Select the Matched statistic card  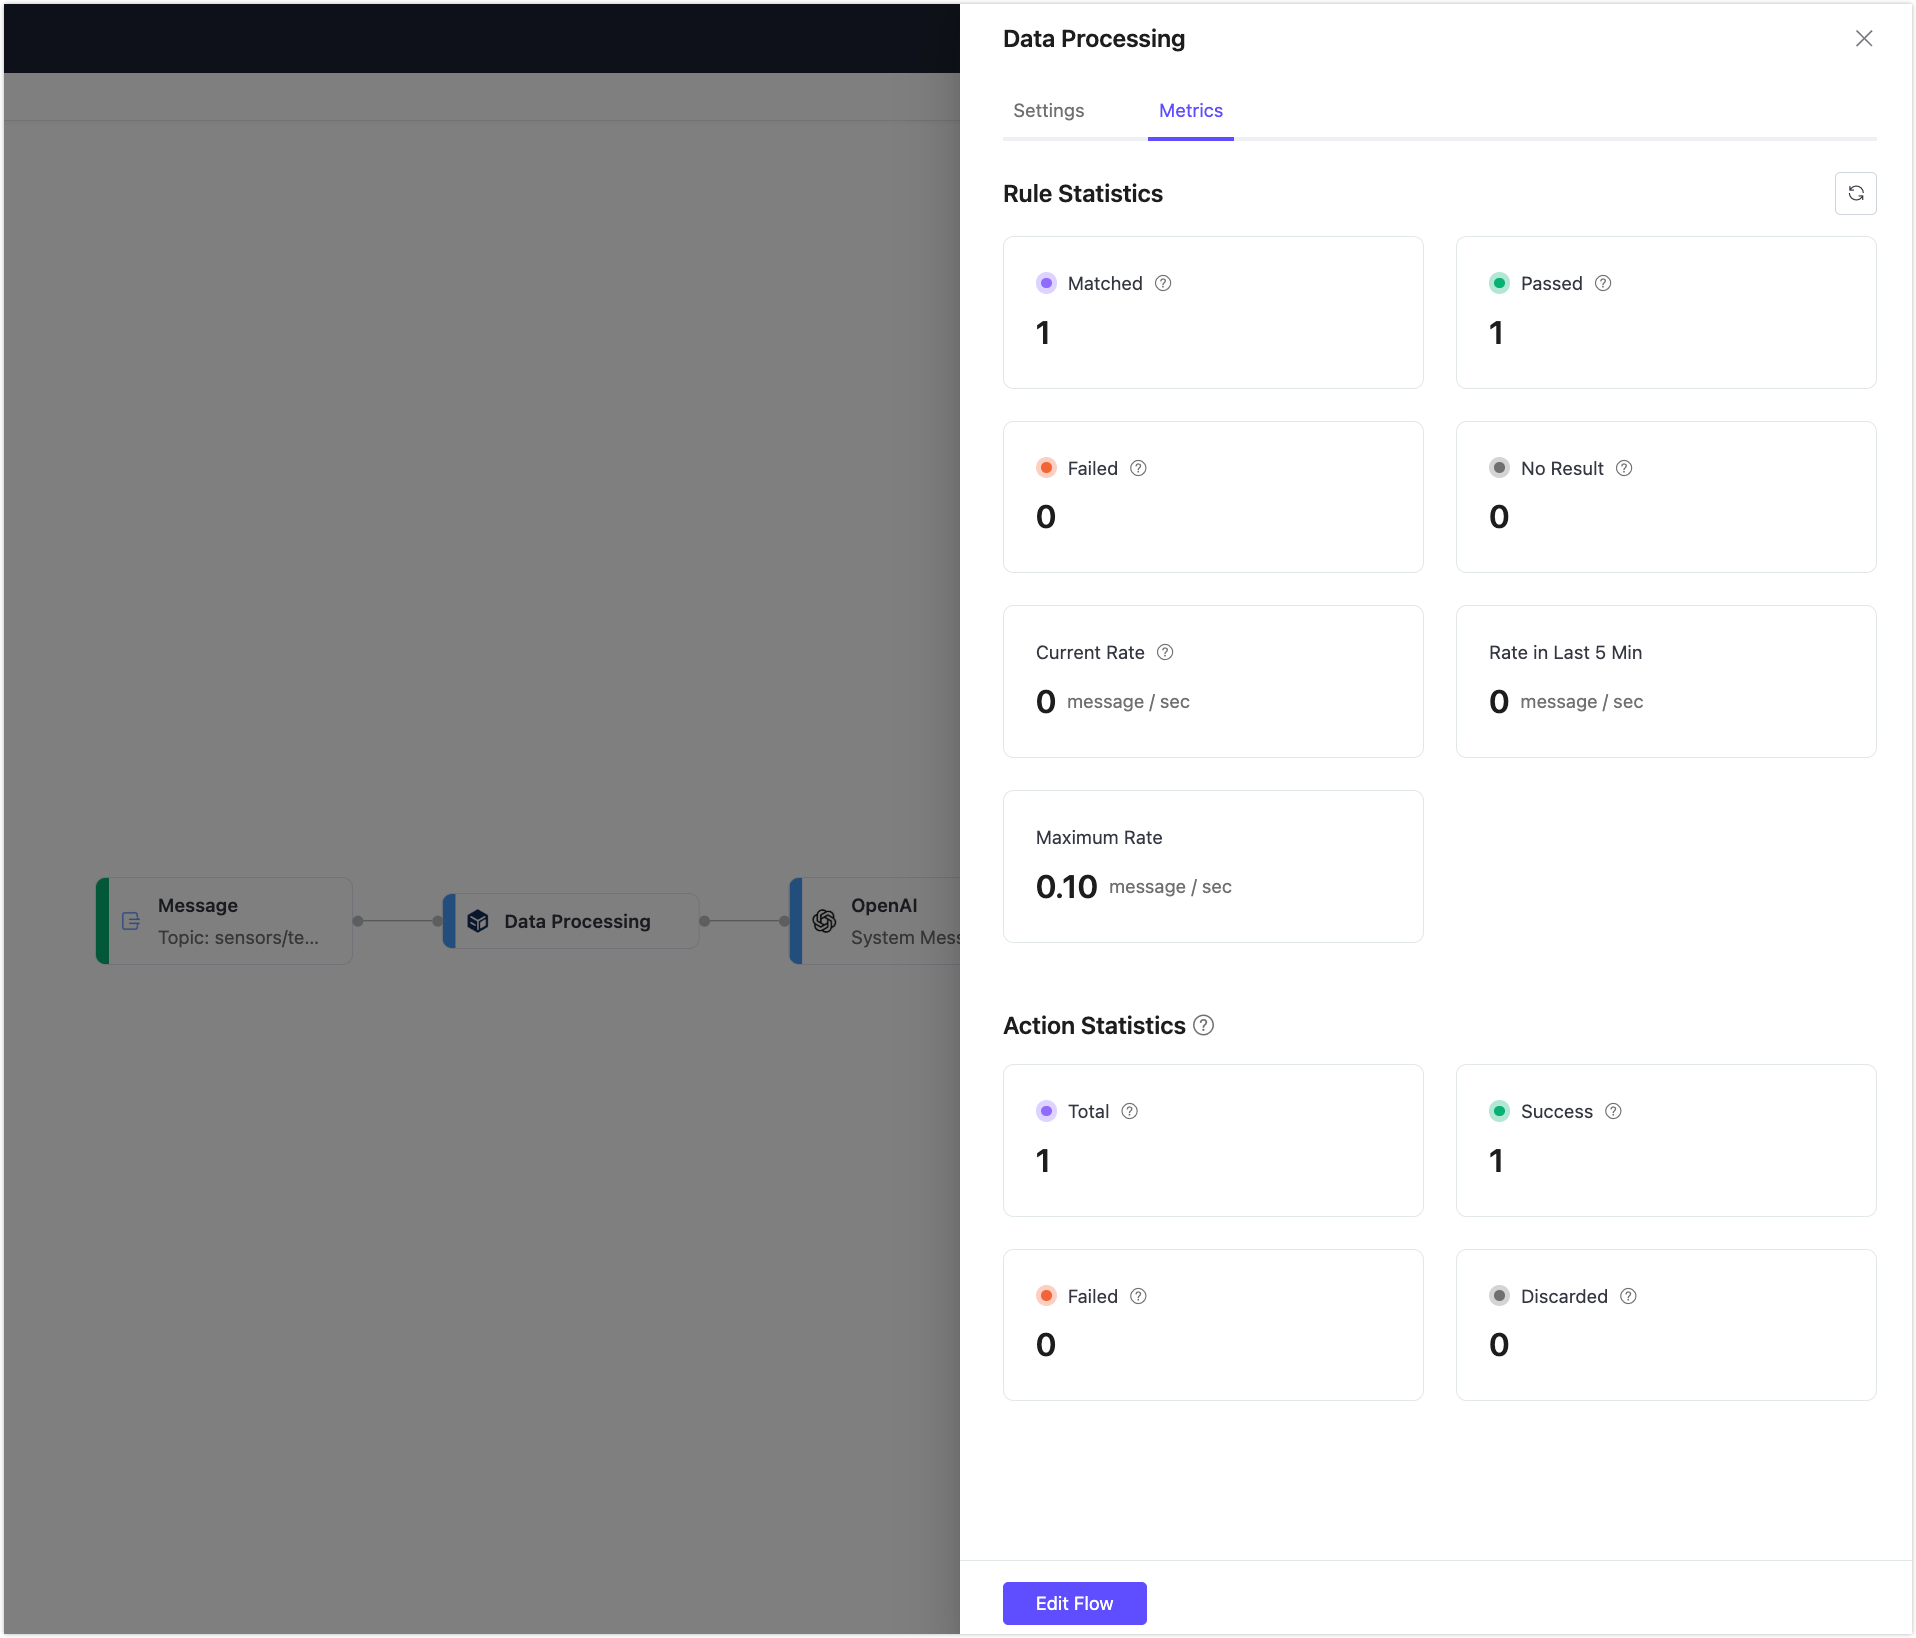click(1212, 312)
